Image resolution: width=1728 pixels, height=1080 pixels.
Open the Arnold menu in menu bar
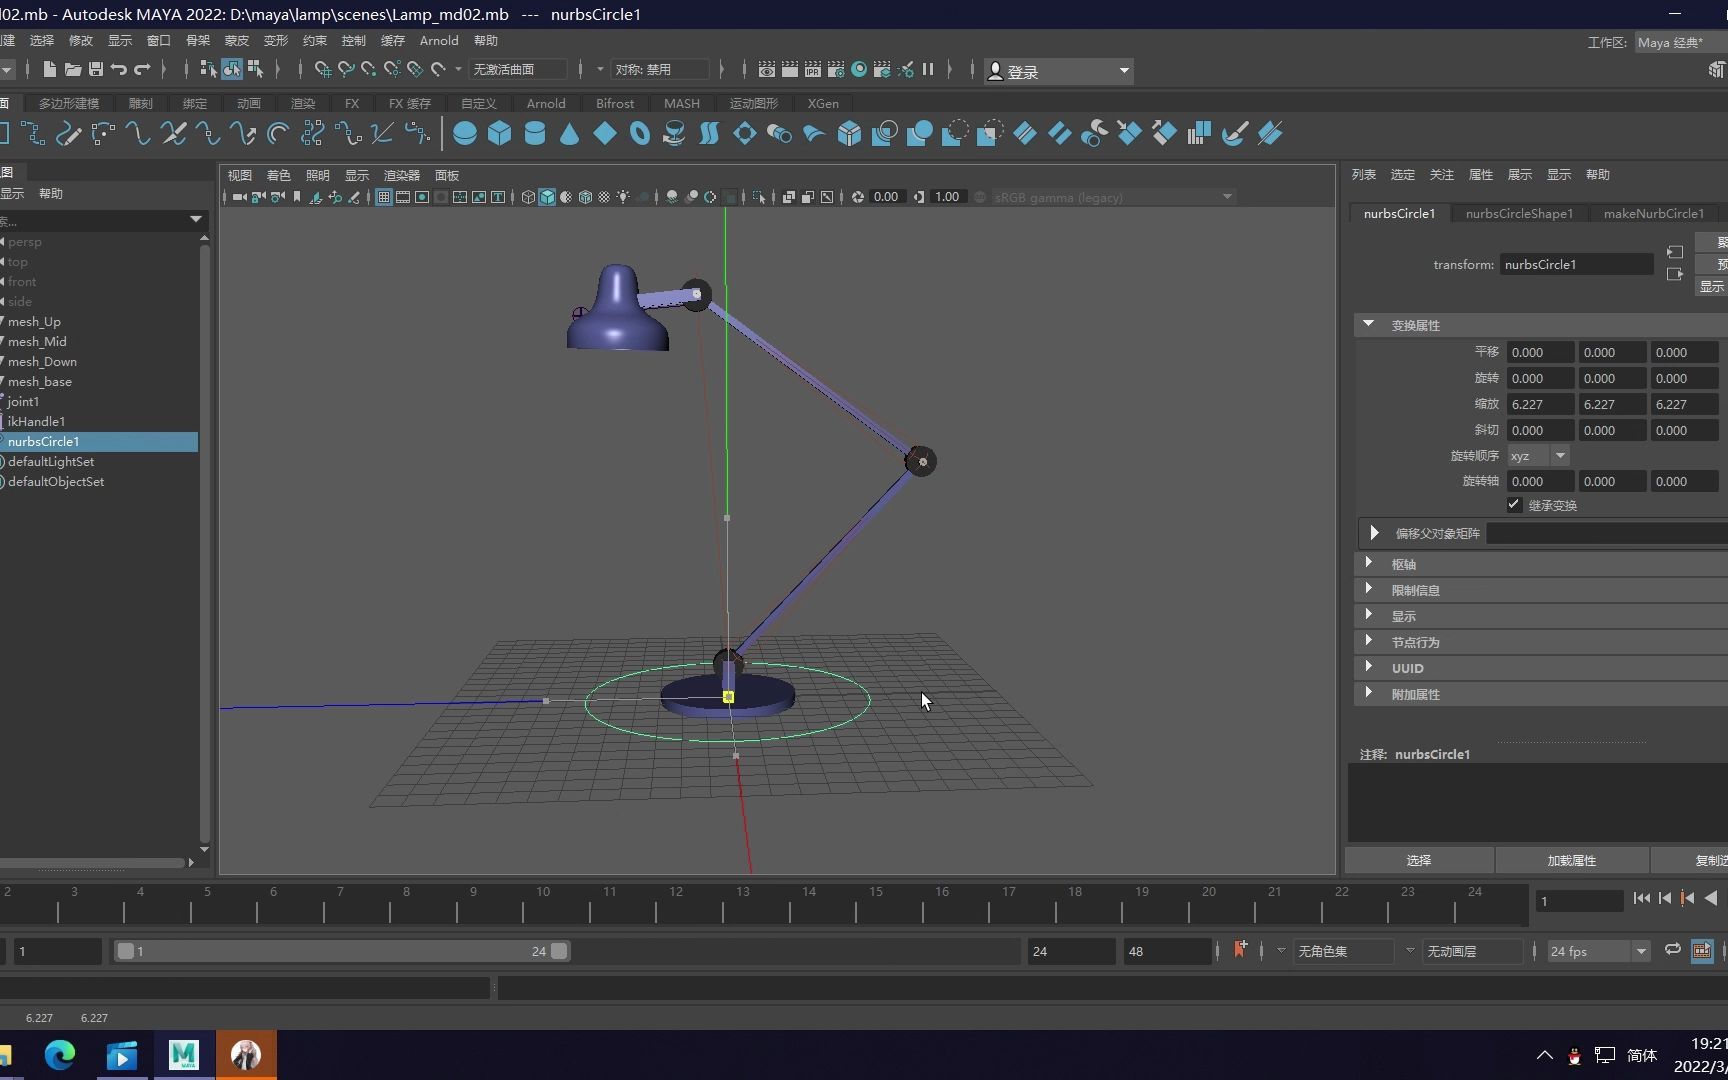439,41
